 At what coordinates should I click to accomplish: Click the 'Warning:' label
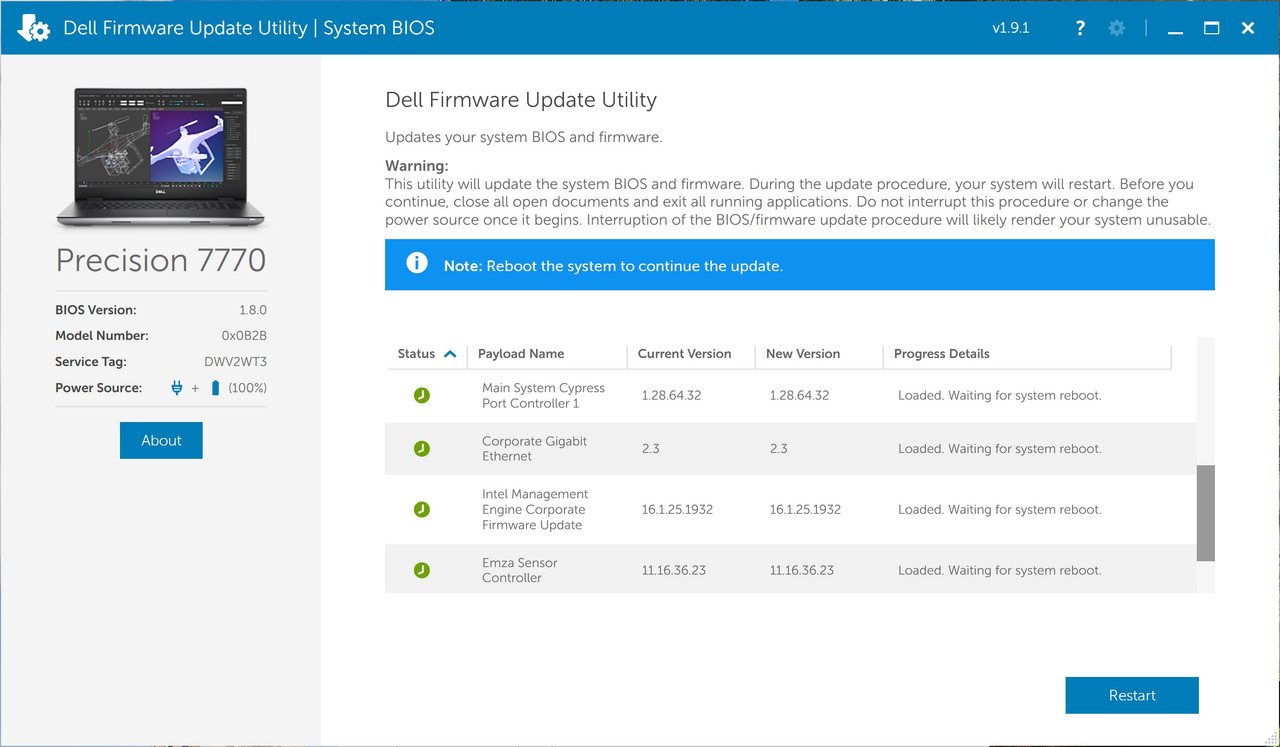tap(417, 166)
